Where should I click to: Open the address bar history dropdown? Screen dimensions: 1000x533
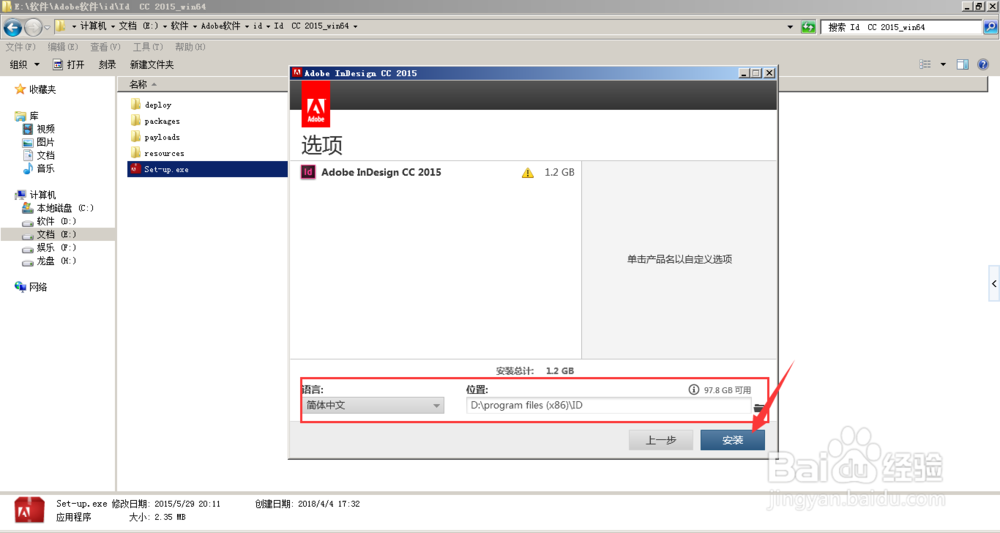(x=790, y=27)
